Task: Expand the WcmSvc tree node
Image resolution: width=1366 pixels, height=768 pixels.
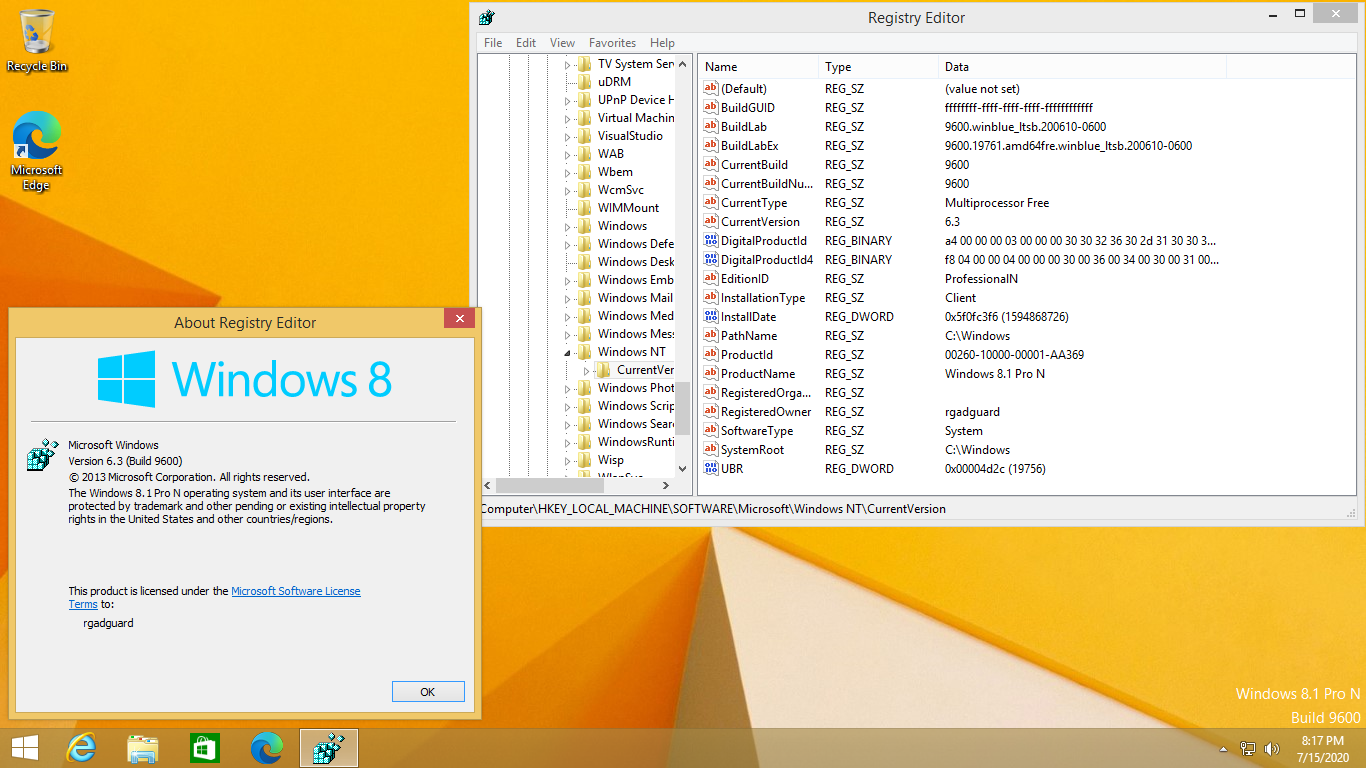Action: pyautogui.click(x=568, y=191)
